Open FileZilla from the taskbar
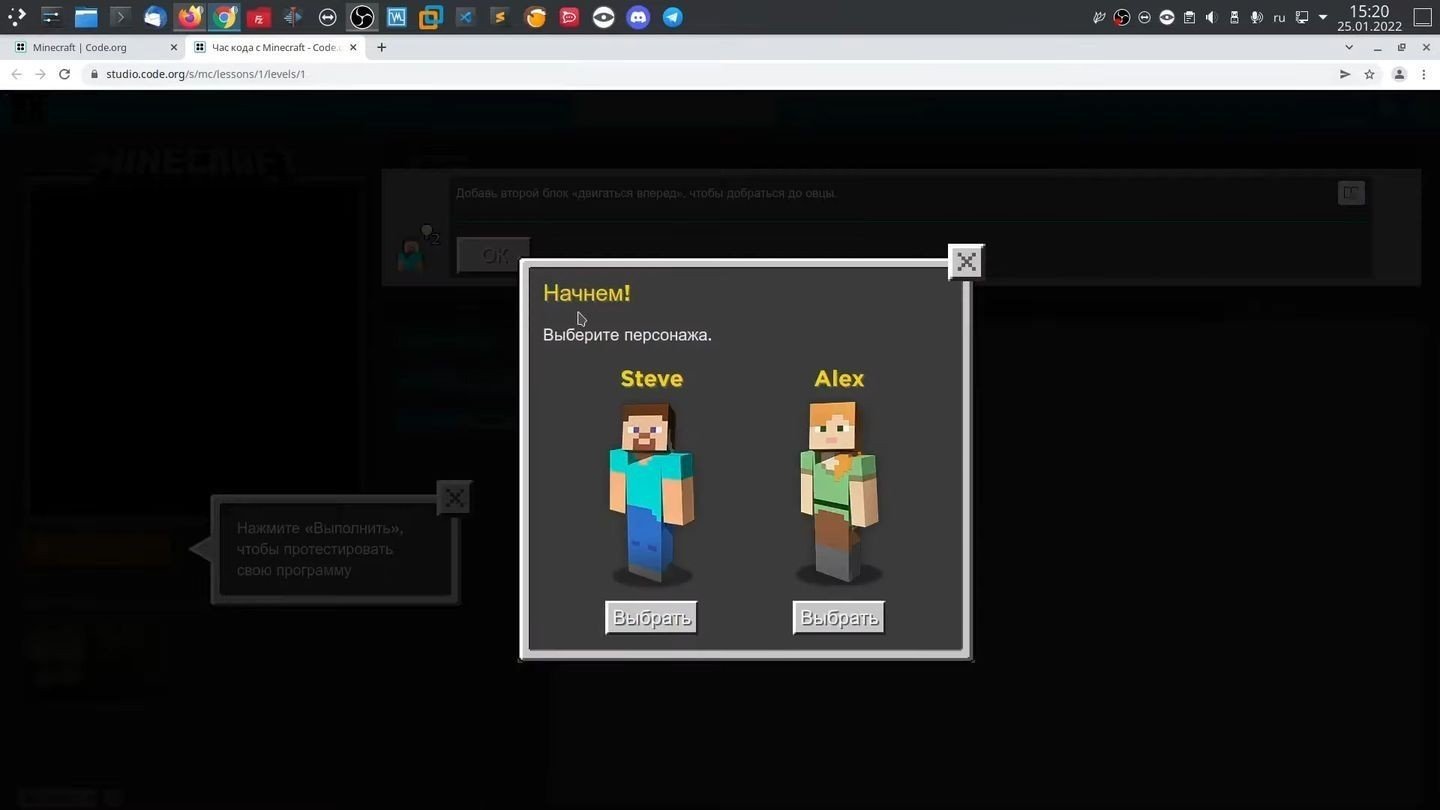Viewport: 1440px width, 810px height. pyautogui.click(x=258, y=17)
